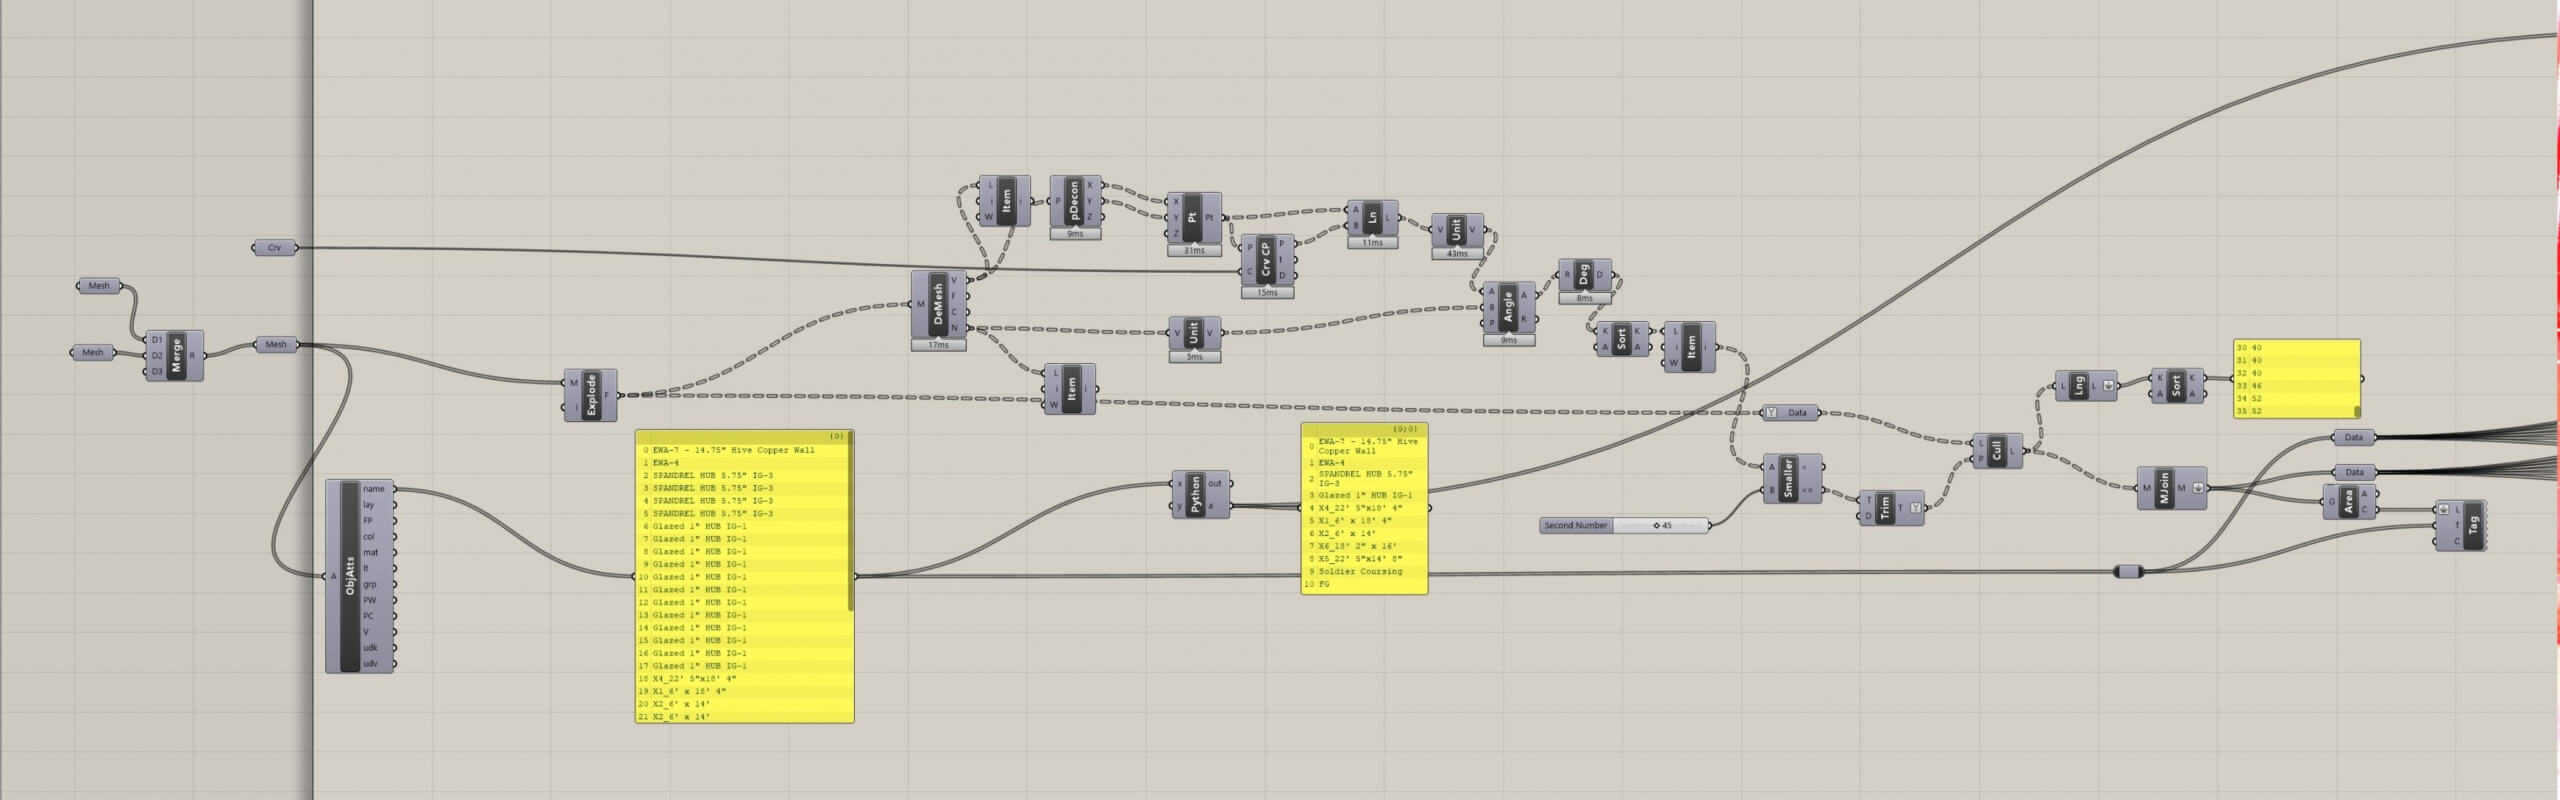Click the Crv parameter node
This screenshot has height=800, width=2560.
pyautogui.click(x=274, y=247)
